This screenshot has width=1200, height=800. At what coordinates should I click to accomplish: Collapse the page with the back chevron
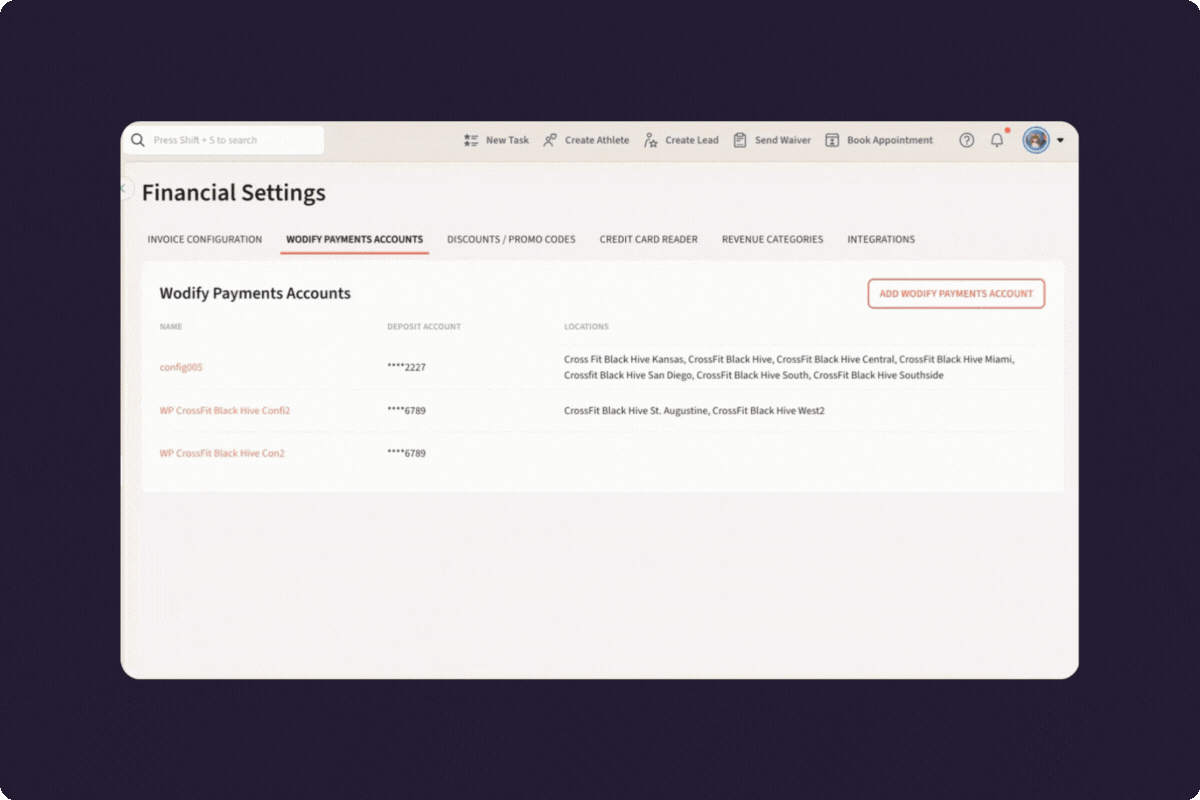pos(124,188)
